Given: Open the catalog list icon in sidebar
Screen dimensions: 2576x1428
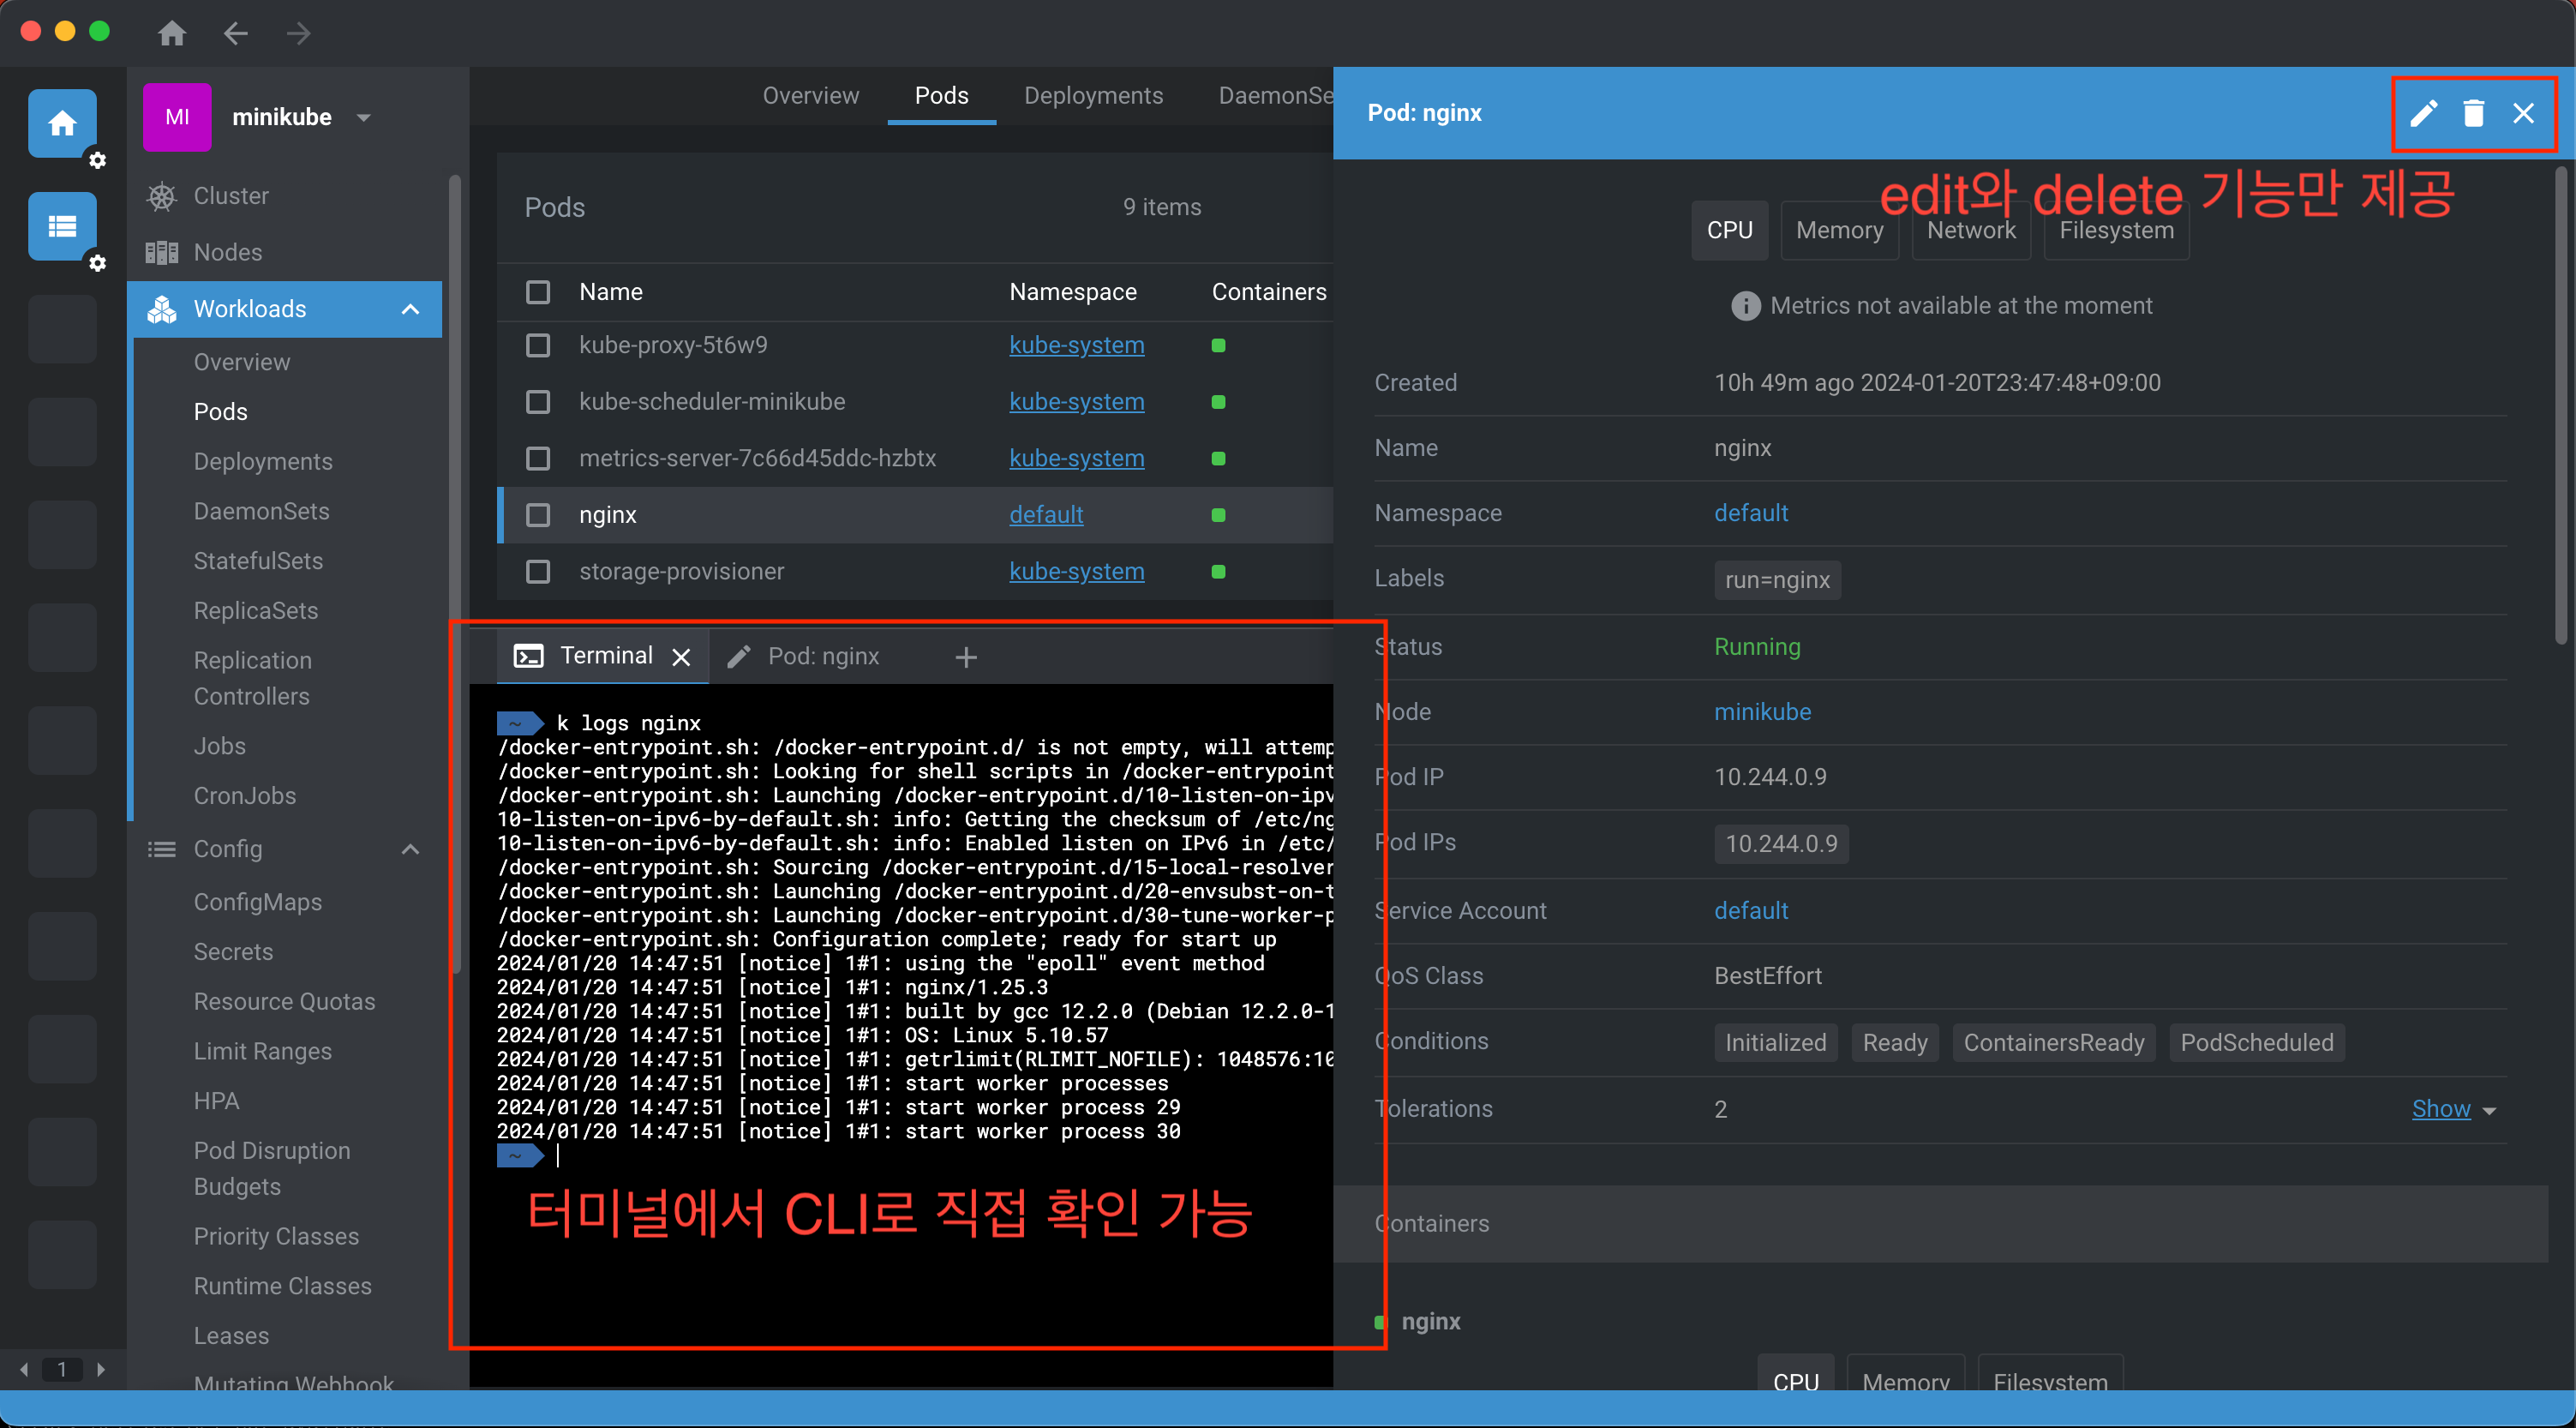Looking at the screenshot, I should click(x=62, y=226).
